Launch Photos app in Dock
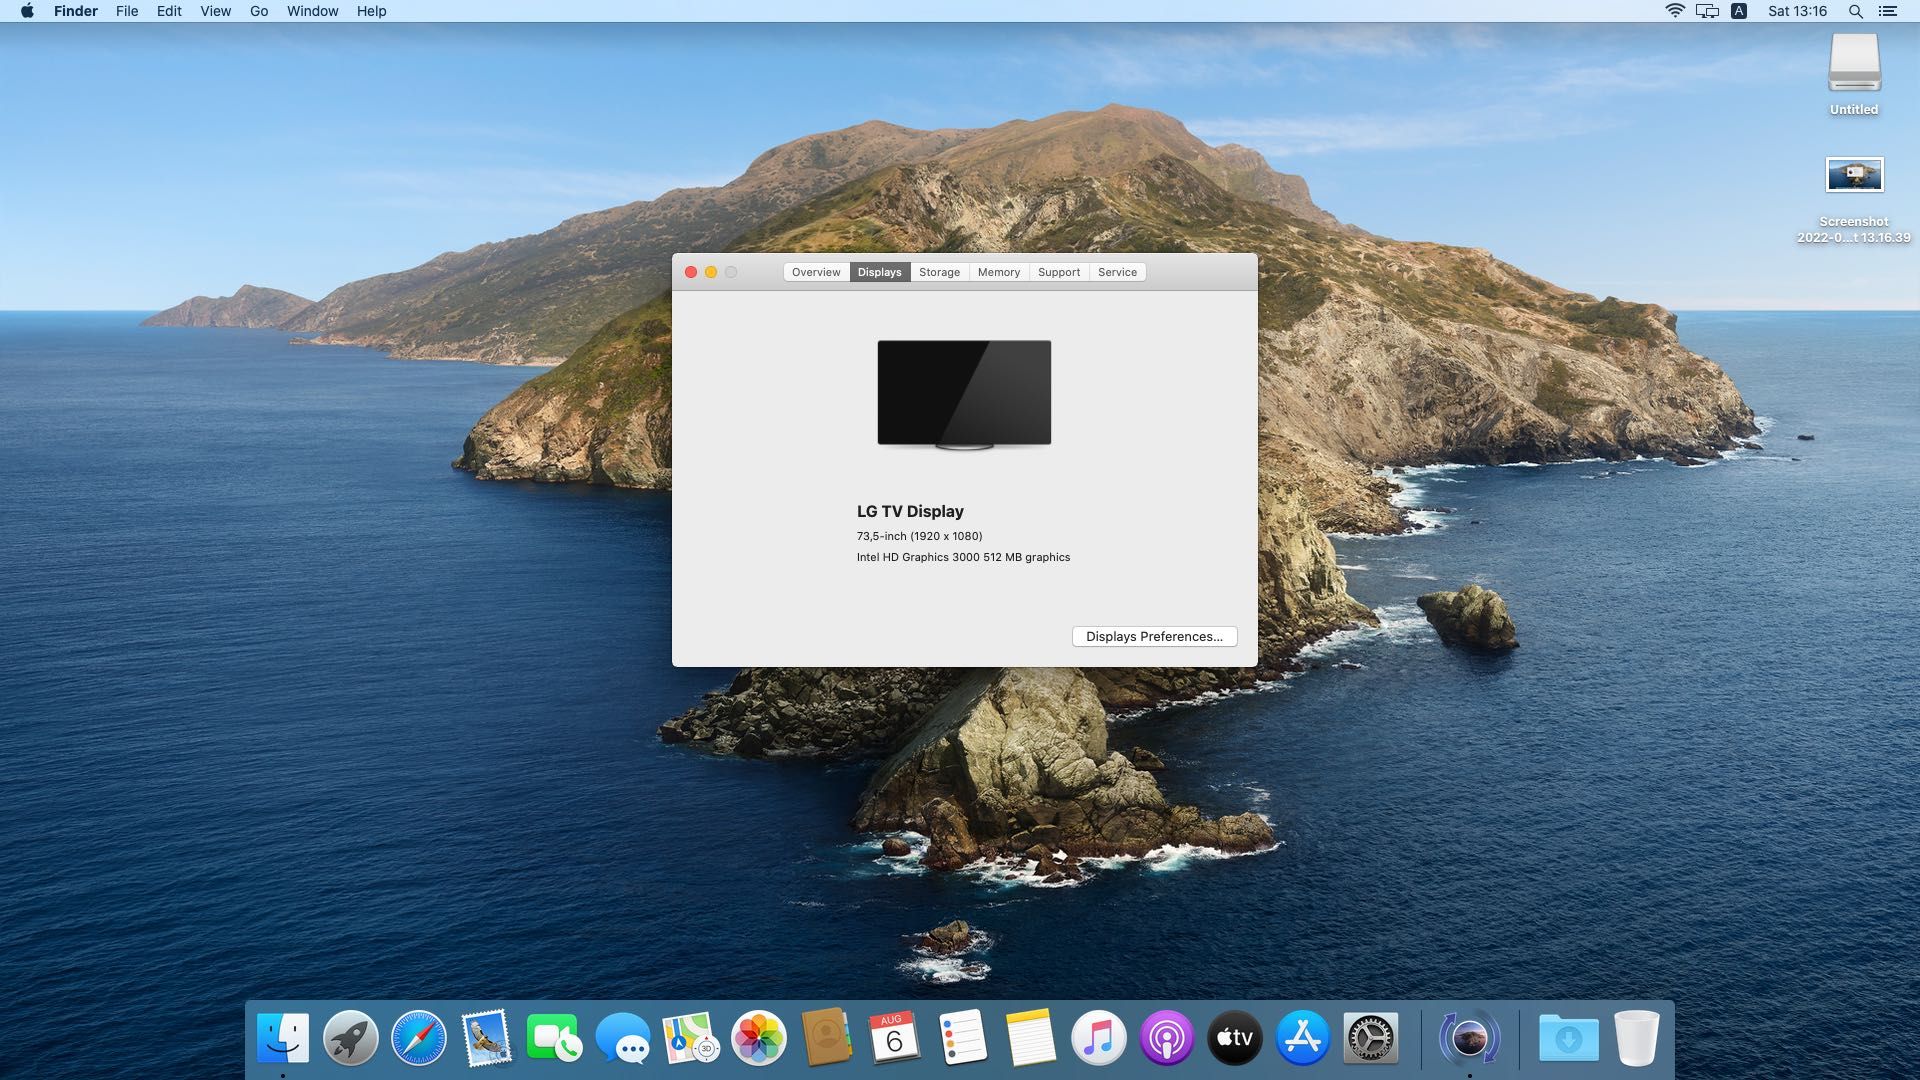The width and height of the screenshot is (1920, 1080). [759, 1038]
